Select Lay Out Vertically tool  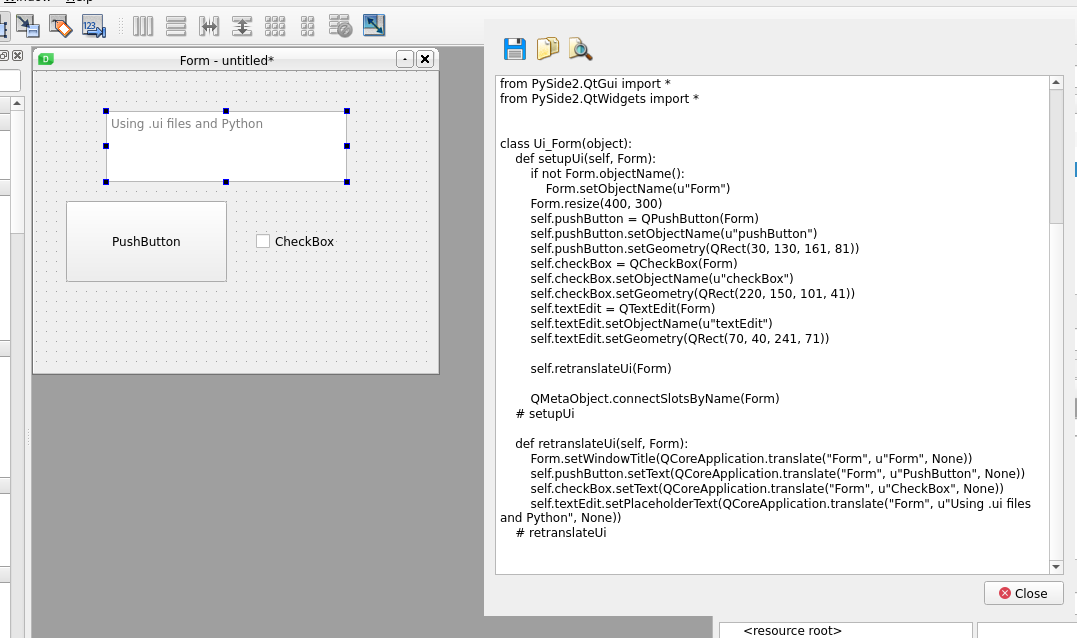click(177, 26)
